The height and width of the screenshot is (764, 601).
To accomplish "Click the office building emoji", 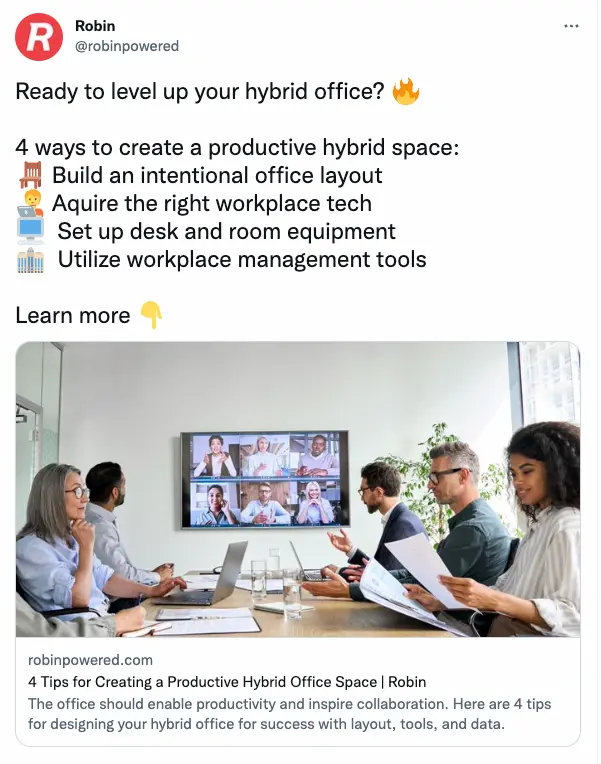I will point(30,260).
